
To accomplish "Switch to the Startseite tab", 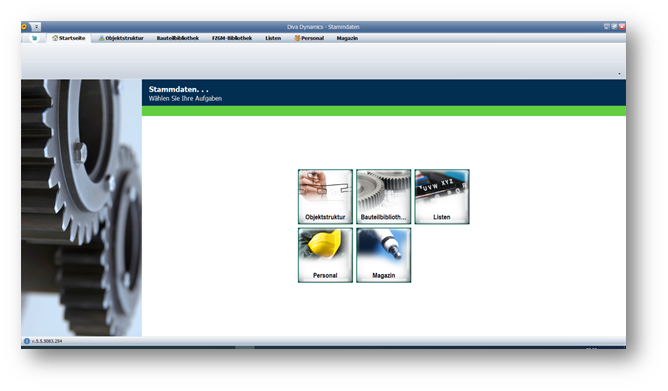I will 69,38.
